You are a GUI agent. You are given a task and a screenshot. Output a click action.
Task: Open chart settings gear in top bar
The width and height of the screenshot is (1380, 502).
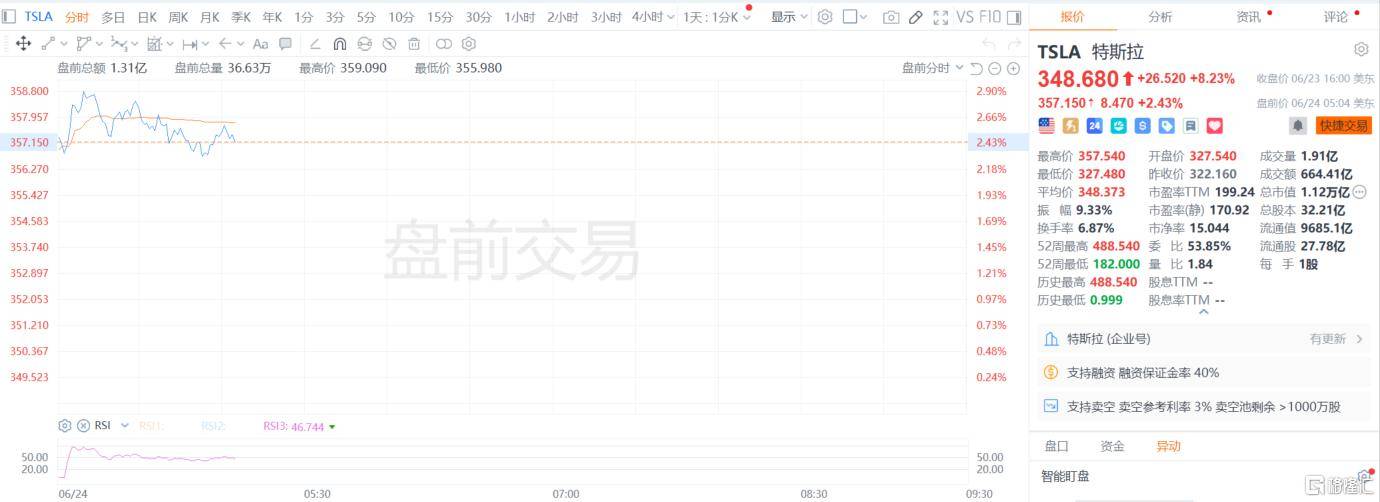[x=825, y=17]
